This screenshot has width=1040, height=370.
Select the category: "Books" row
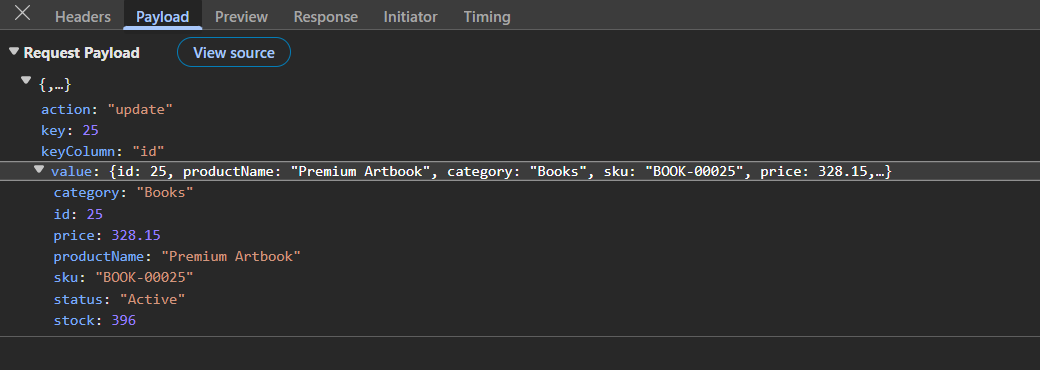click(x=123, y=193)
